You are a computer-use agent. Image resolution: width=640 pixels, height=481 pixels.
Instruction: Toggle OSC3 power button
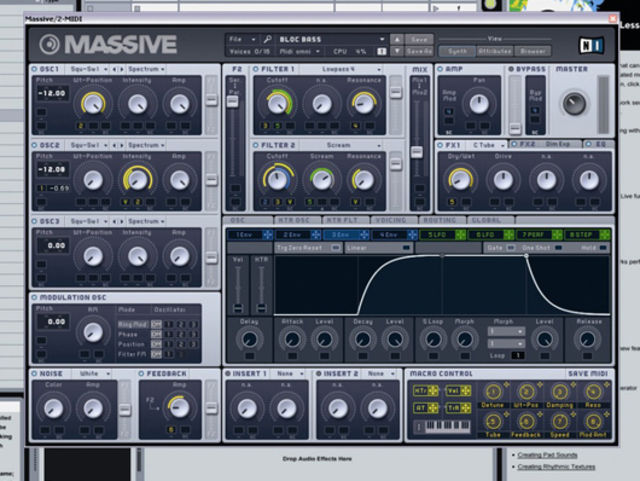34,221
